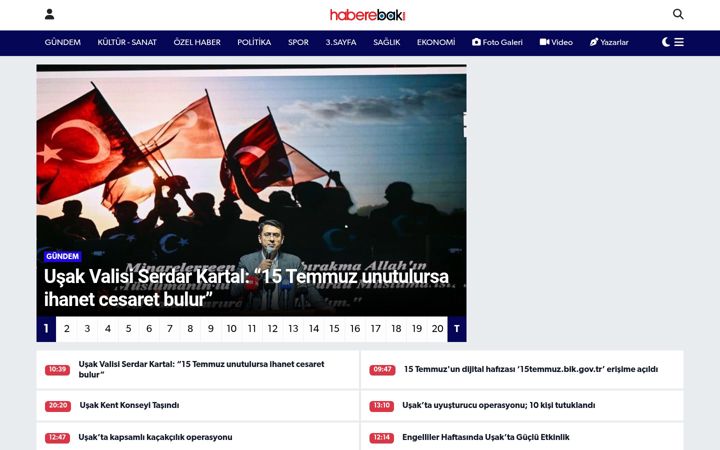720x450 pixels.
Task: Open Yazarlar authors link
Action: click(609, 42)
